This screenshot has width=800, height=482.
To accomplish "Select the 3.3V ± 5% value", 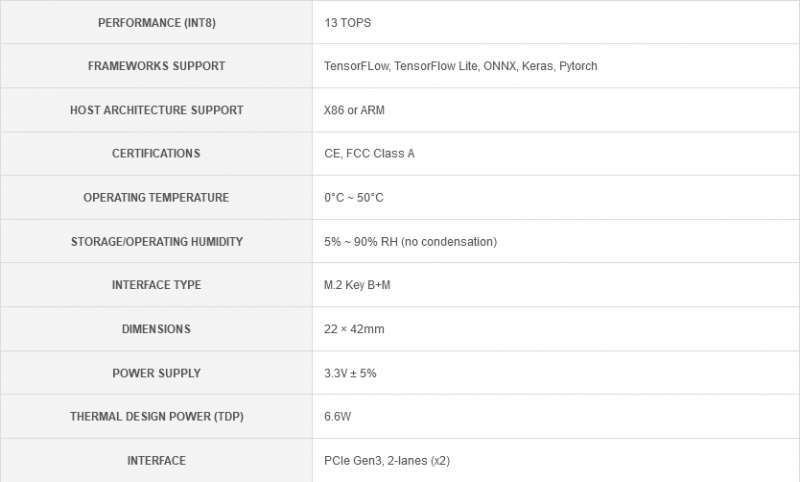I will [350, 373].
